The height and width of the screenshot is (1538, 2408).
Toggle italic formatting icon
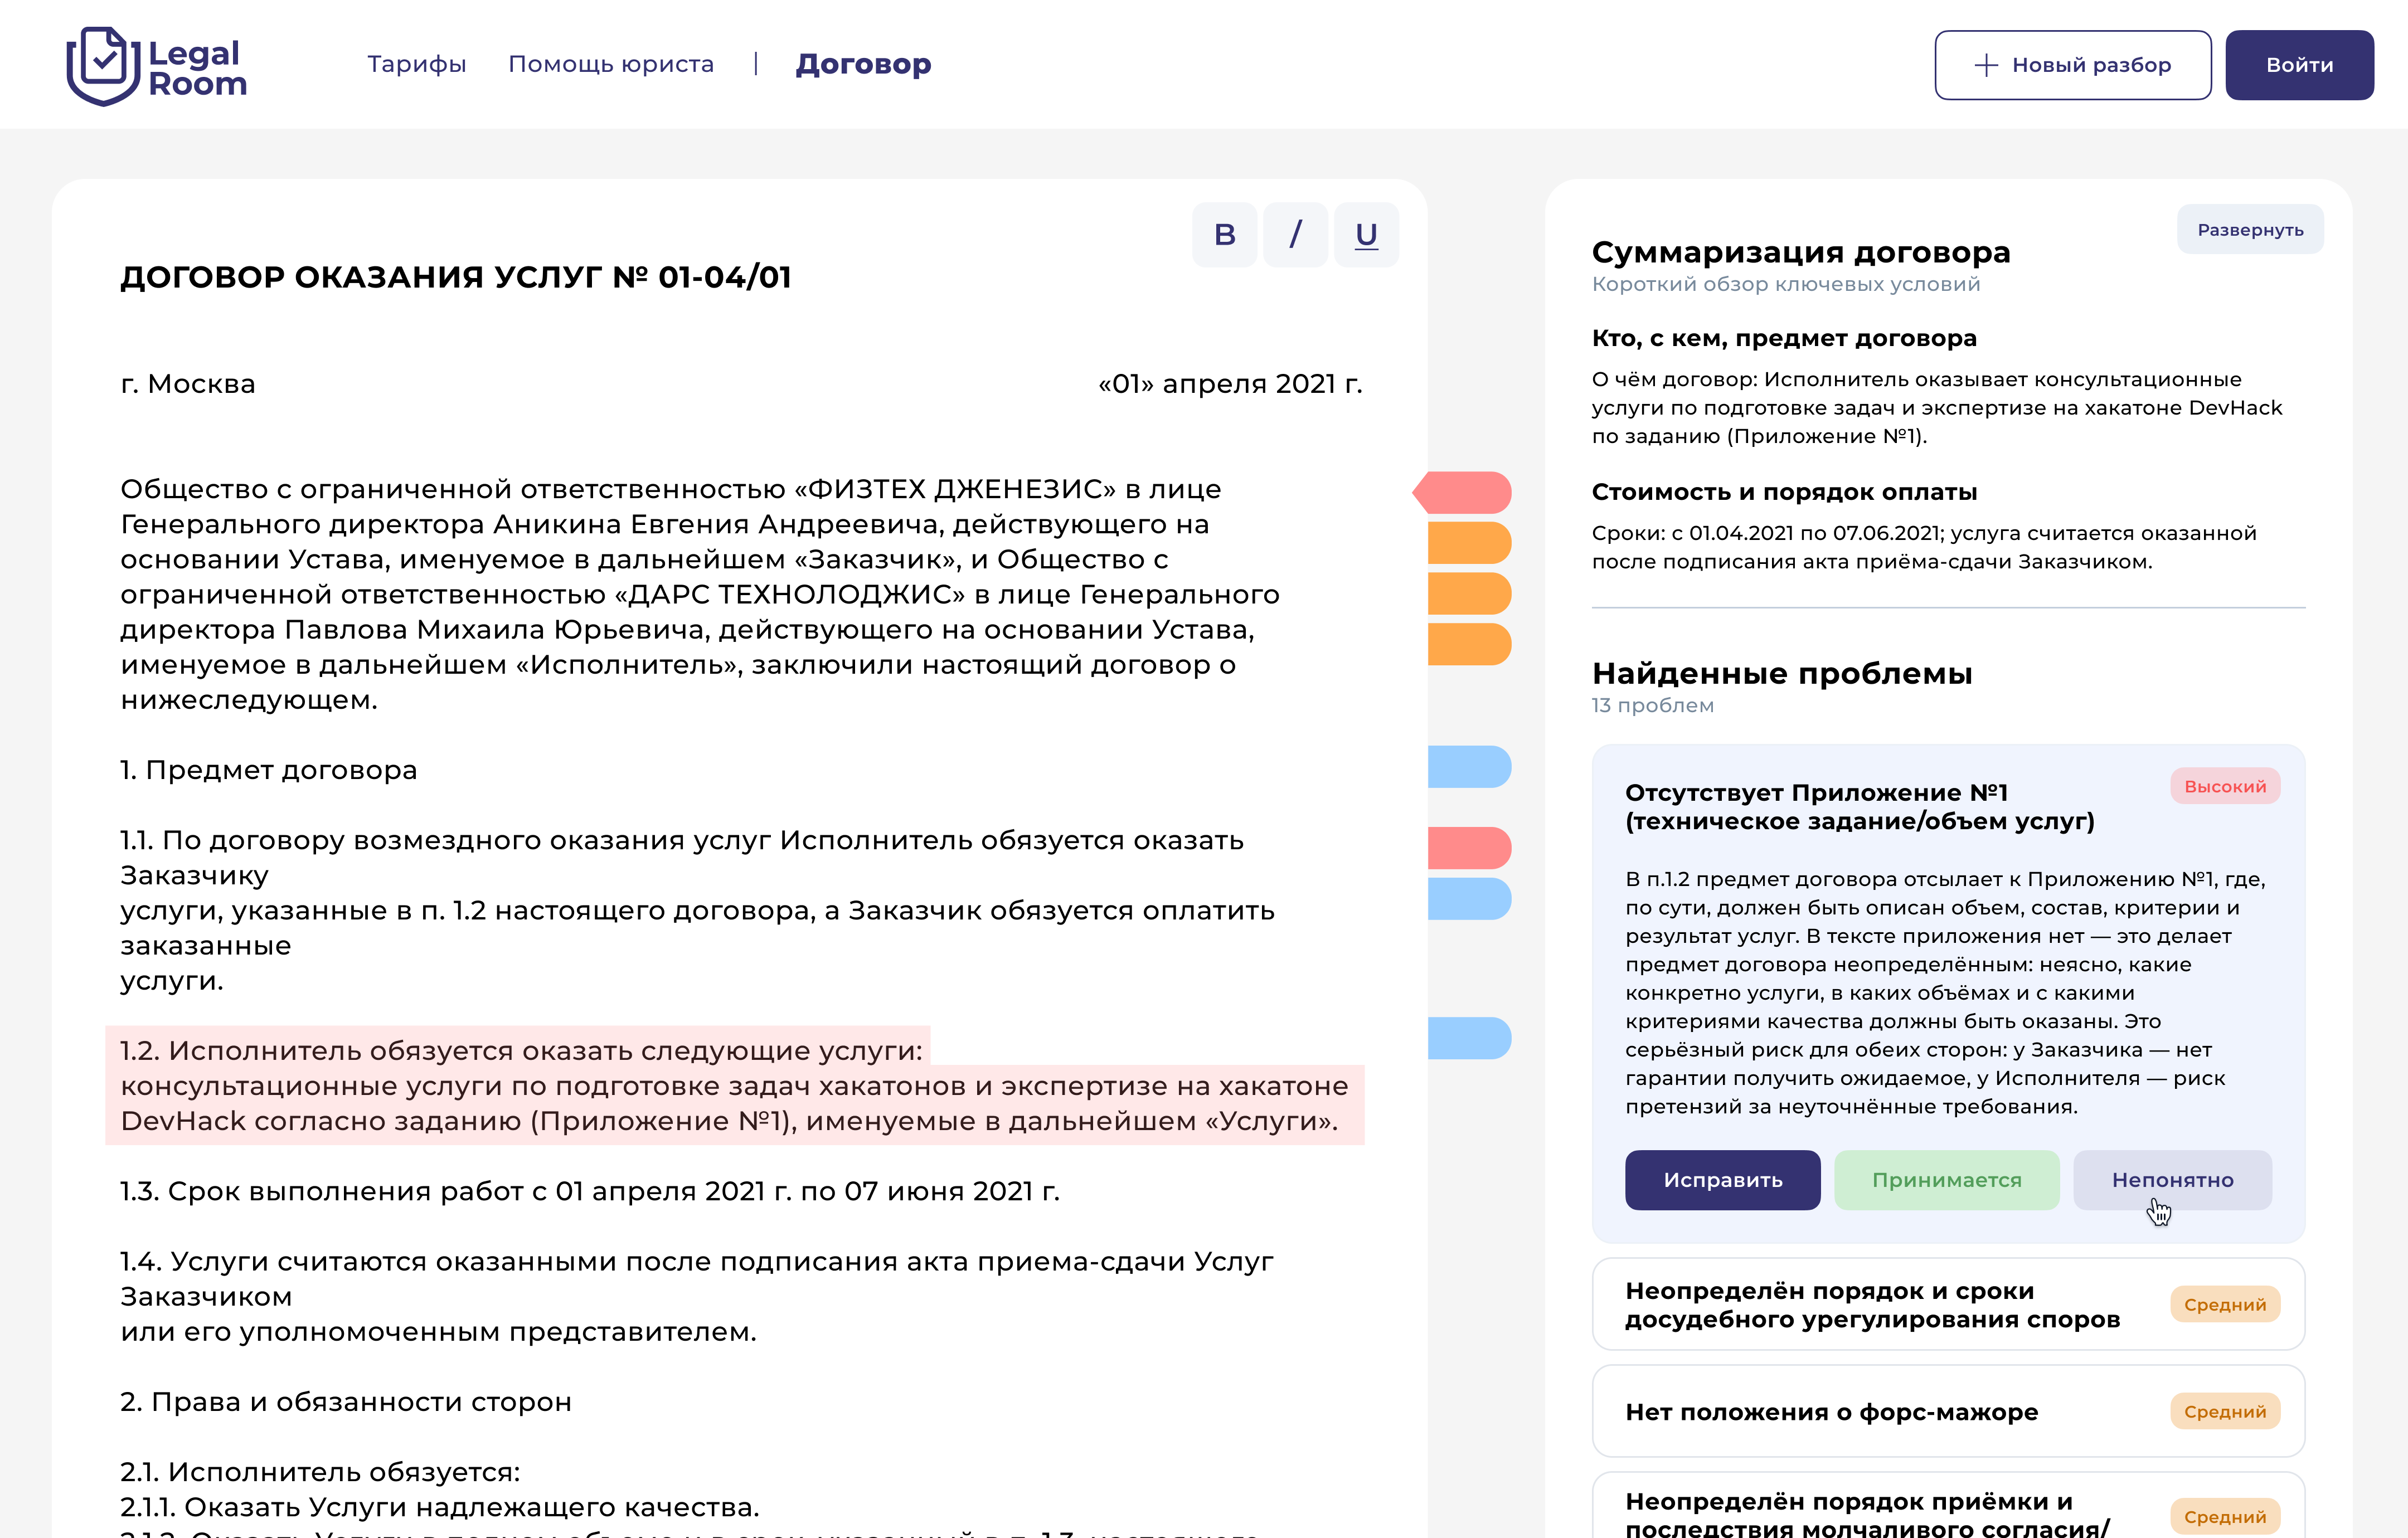coord(1295,234)
